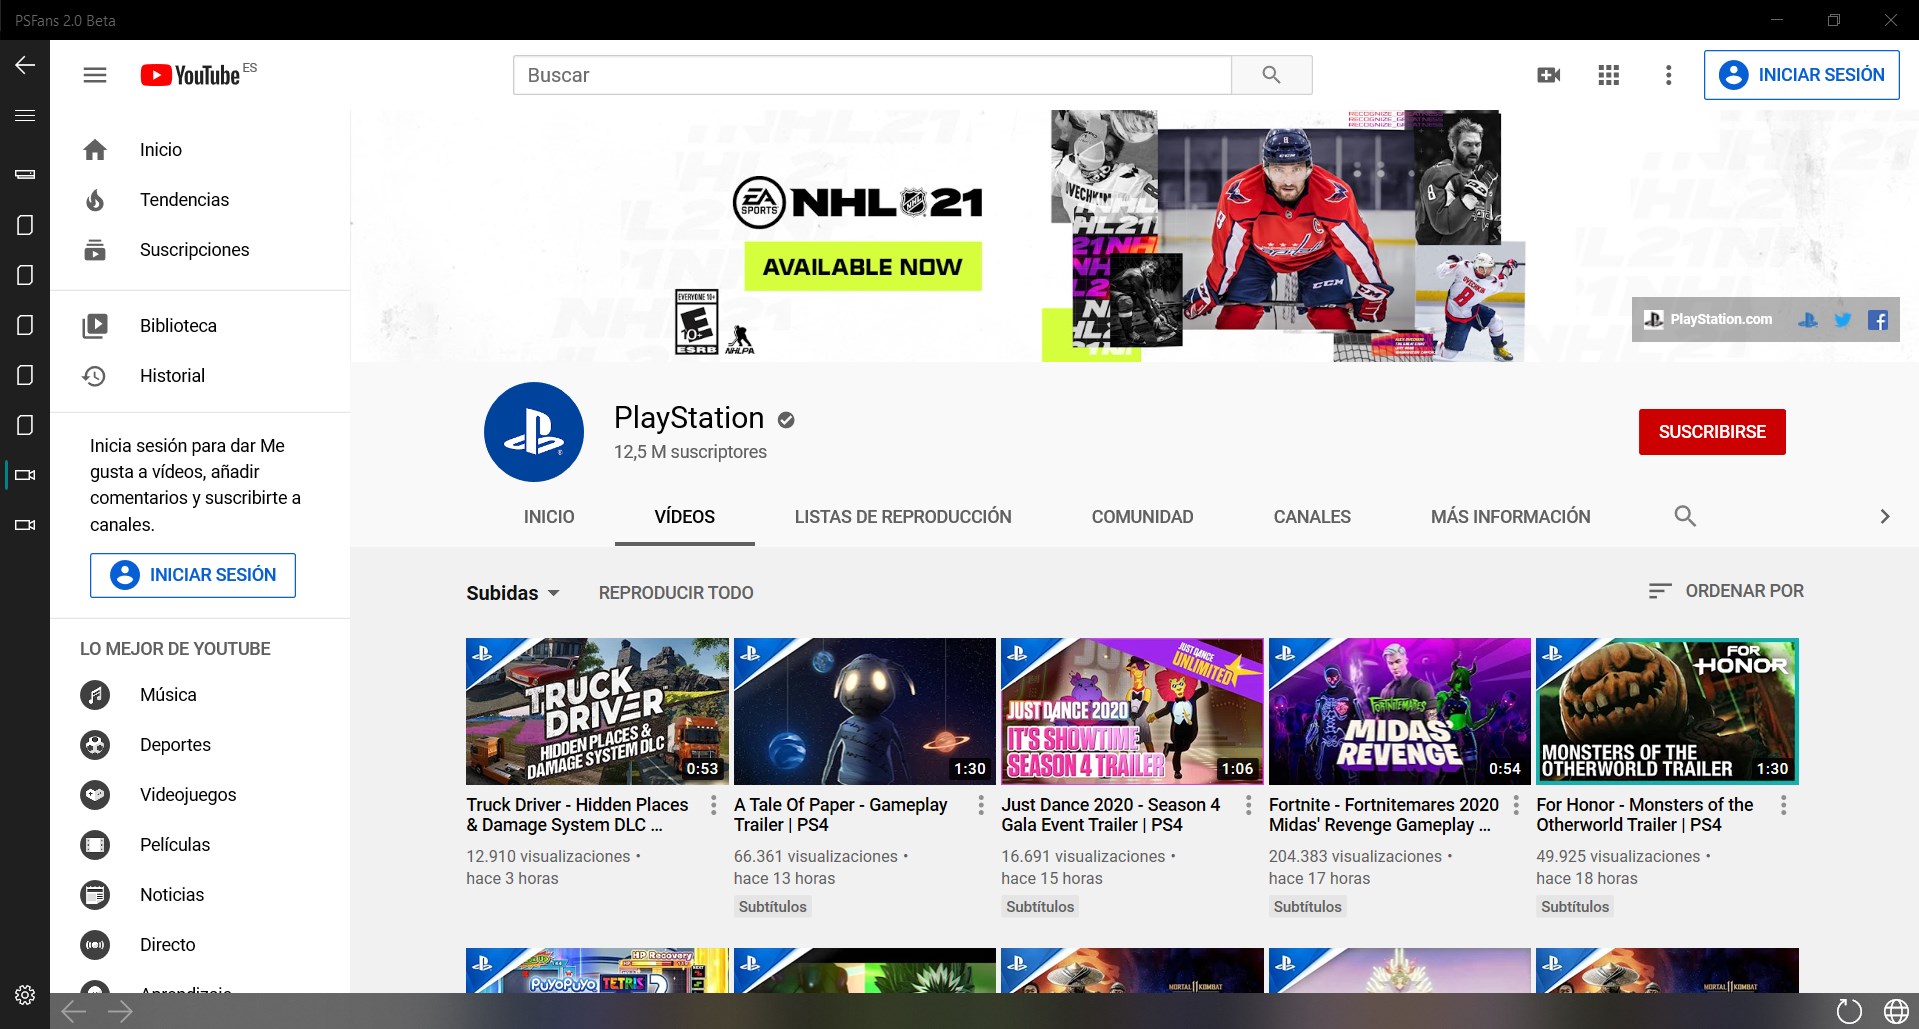Click the Música note icon
The image size is (1919, 1029).
[95, 695]
